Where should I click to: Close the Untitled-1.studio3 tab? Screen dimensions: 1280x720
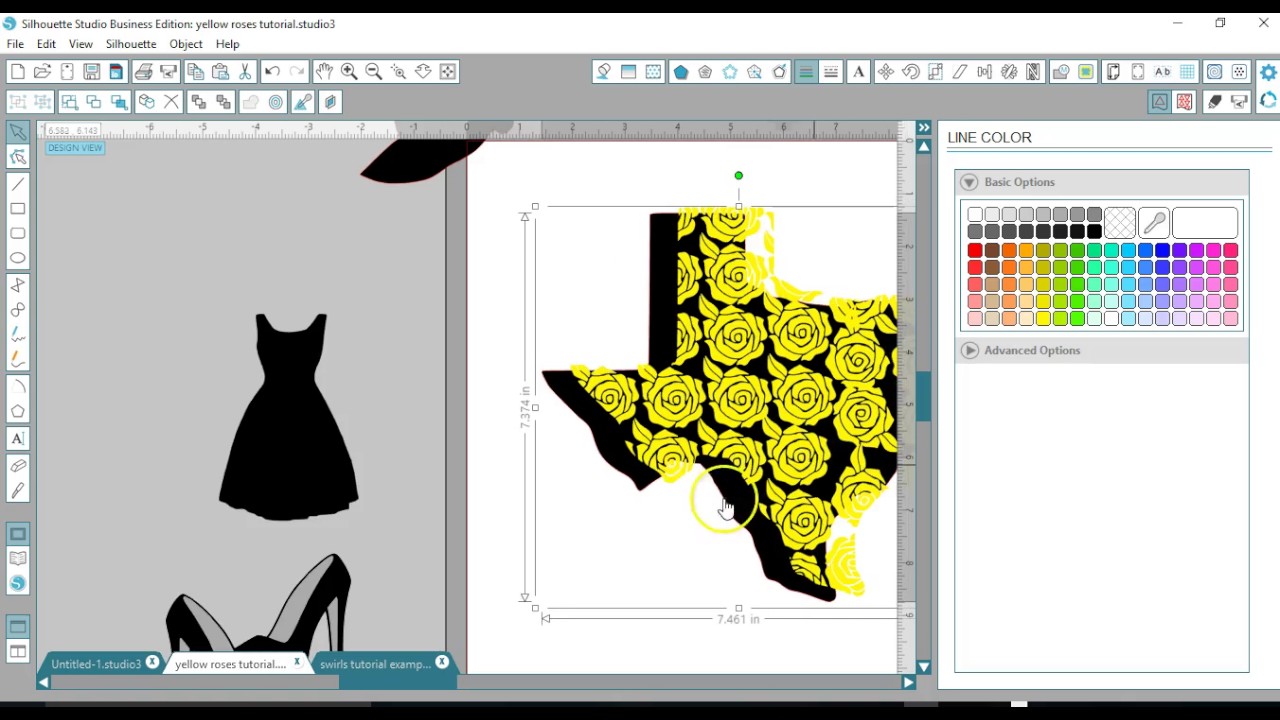pyautogui.click(x=152, y=662)
